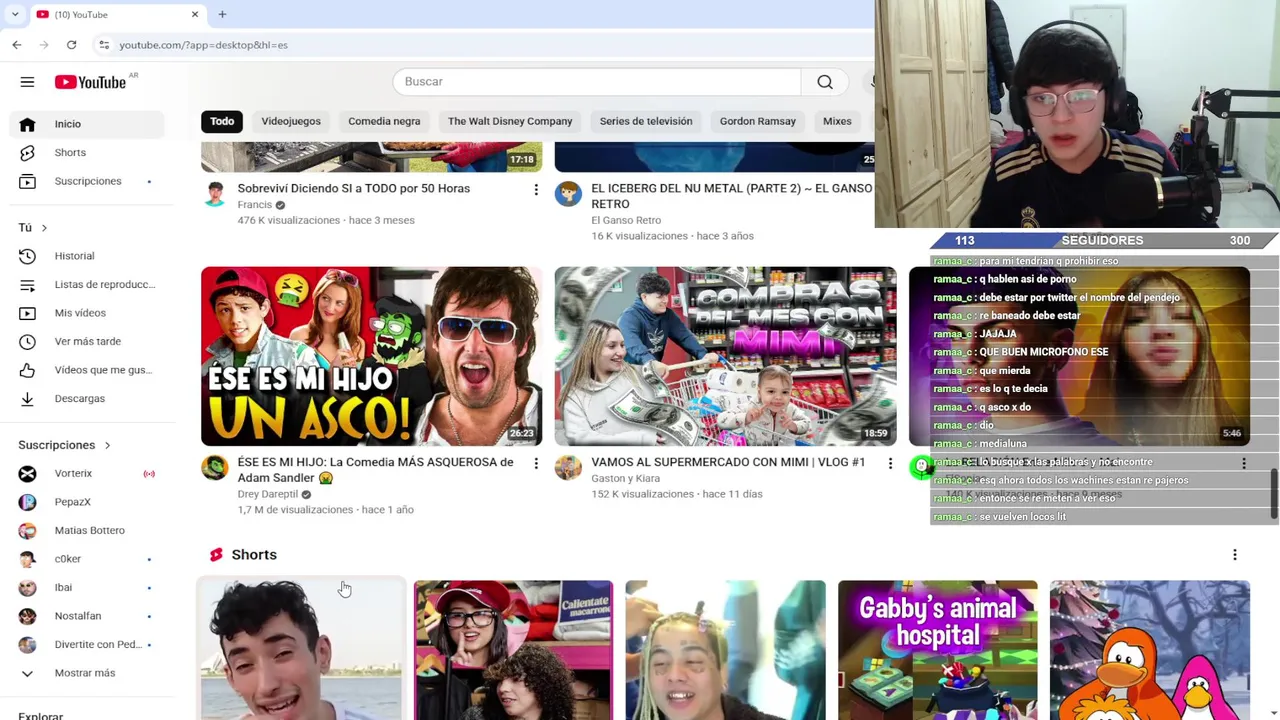
Task: Open Gabby's animal hospital short
Action: [x=937, y=650]
